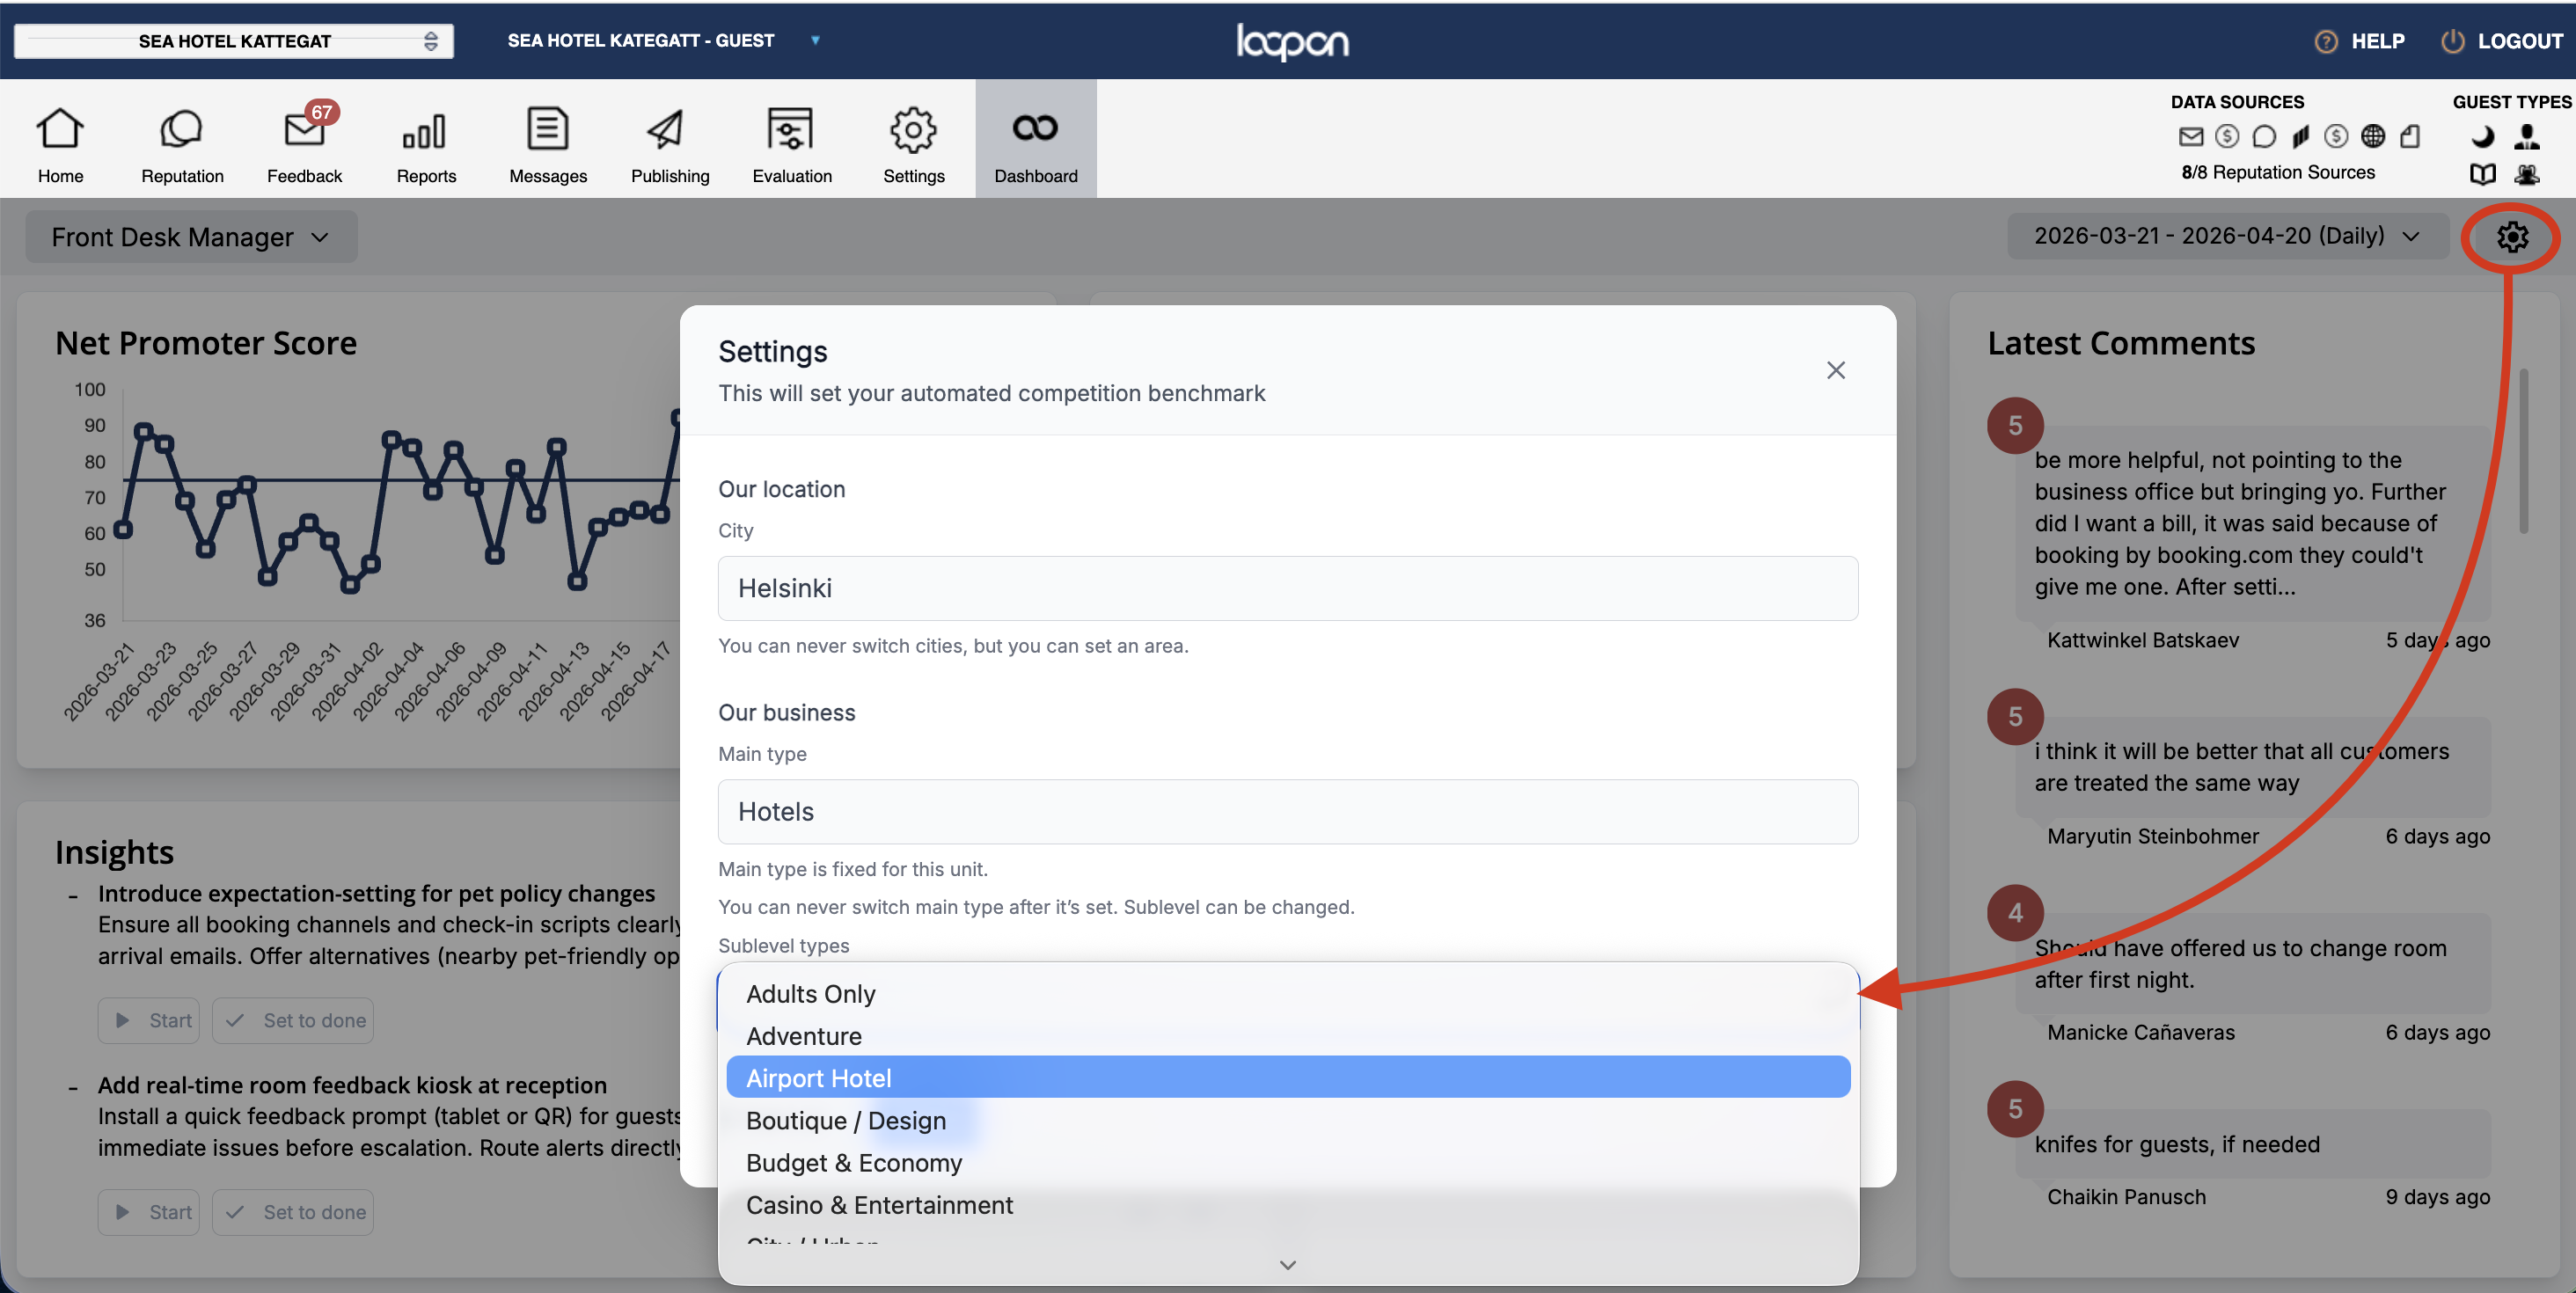
Task: Click the speech bubble data source icon
Action: click(2264, 136)
